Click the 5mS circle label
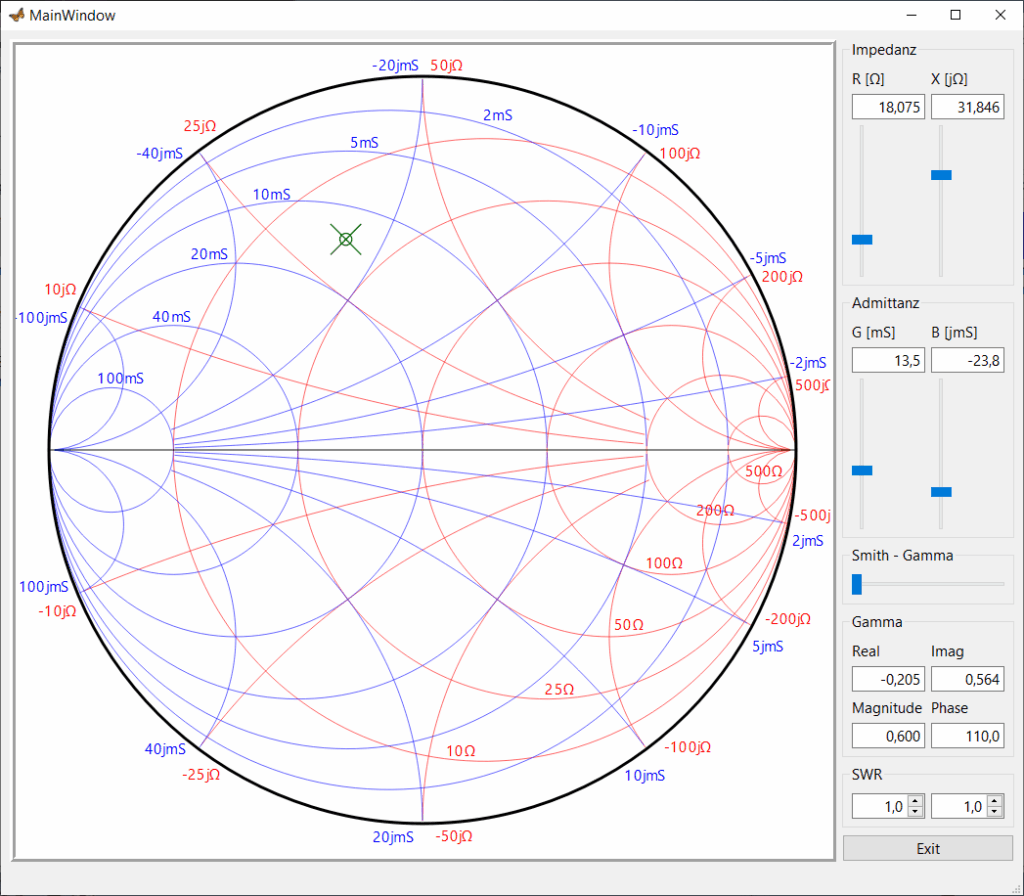Screen dimensions: 1024x896 tap(364, 143)
